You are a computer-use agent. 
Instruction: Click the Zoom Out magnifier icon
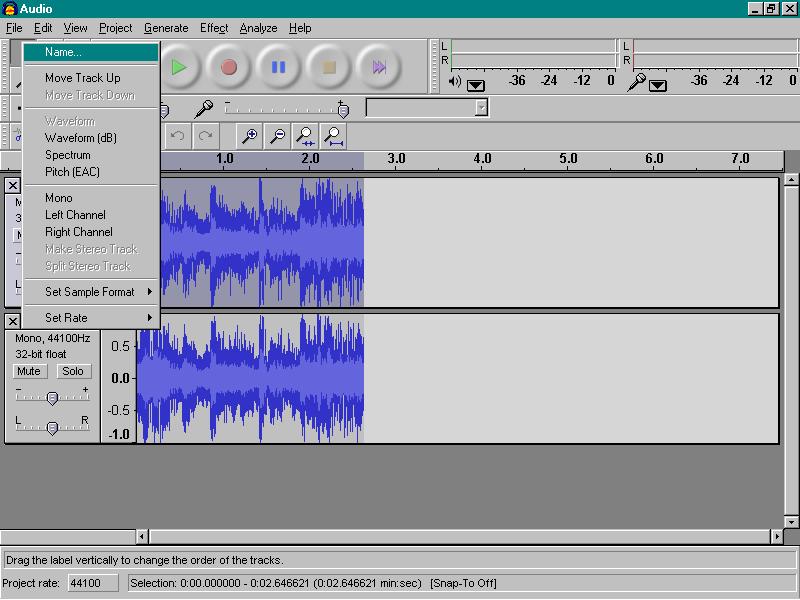click(278, 136)
